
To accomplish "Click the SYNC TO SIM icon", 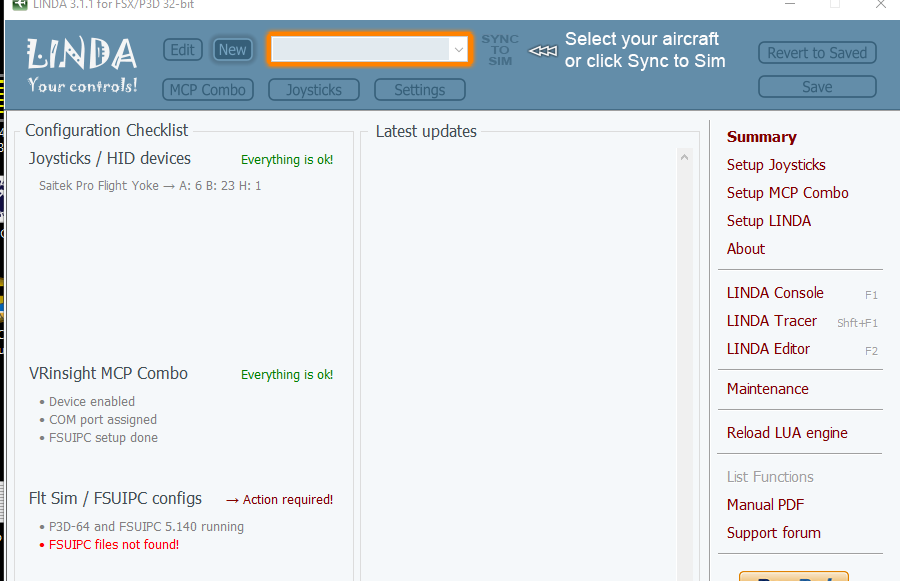I will [500, 50].
